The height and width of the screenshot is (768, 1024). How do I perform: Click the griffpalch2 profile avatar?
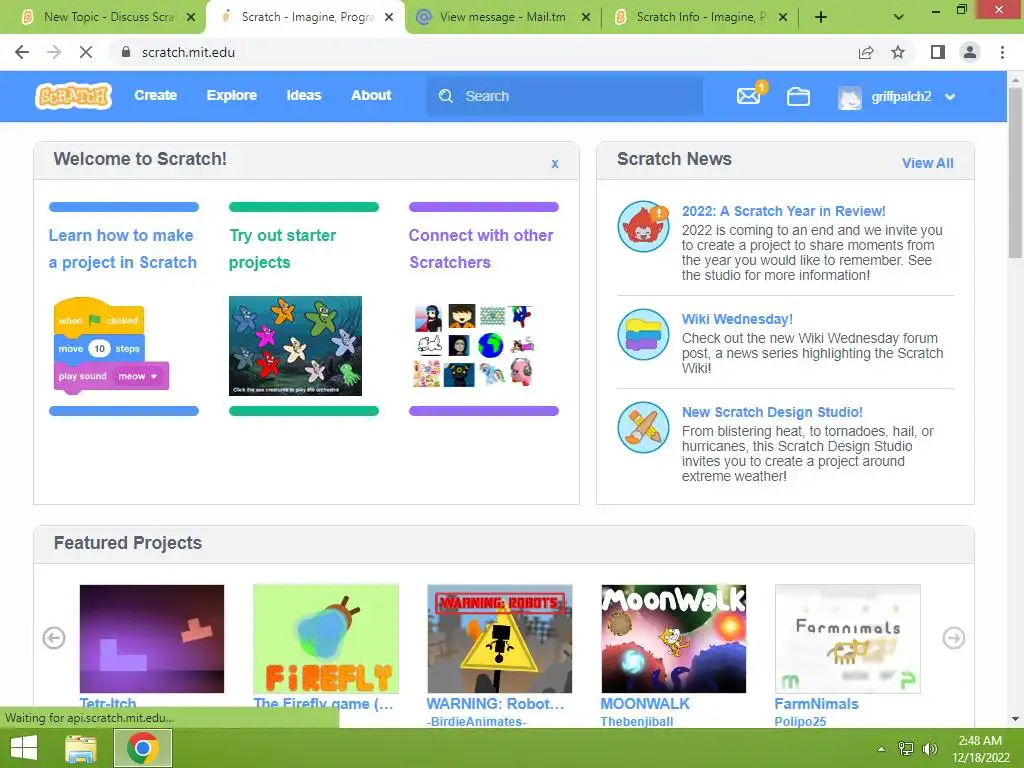click(850, 97)
